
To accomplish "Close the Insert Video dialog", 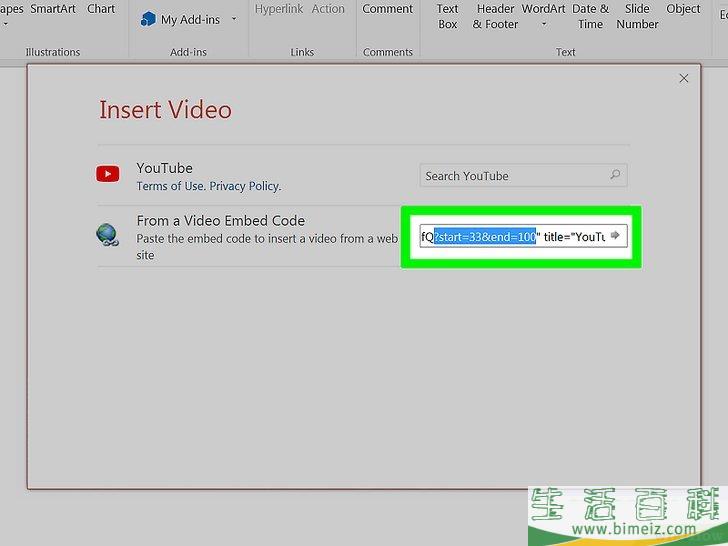I will (683, 78).
